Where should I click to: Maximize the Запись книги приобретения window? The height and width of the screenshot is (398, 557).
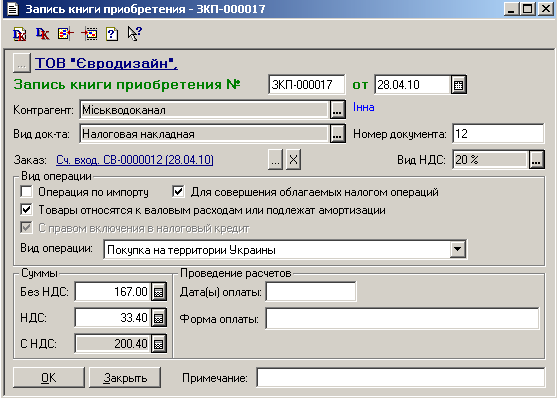pos(528,9)
